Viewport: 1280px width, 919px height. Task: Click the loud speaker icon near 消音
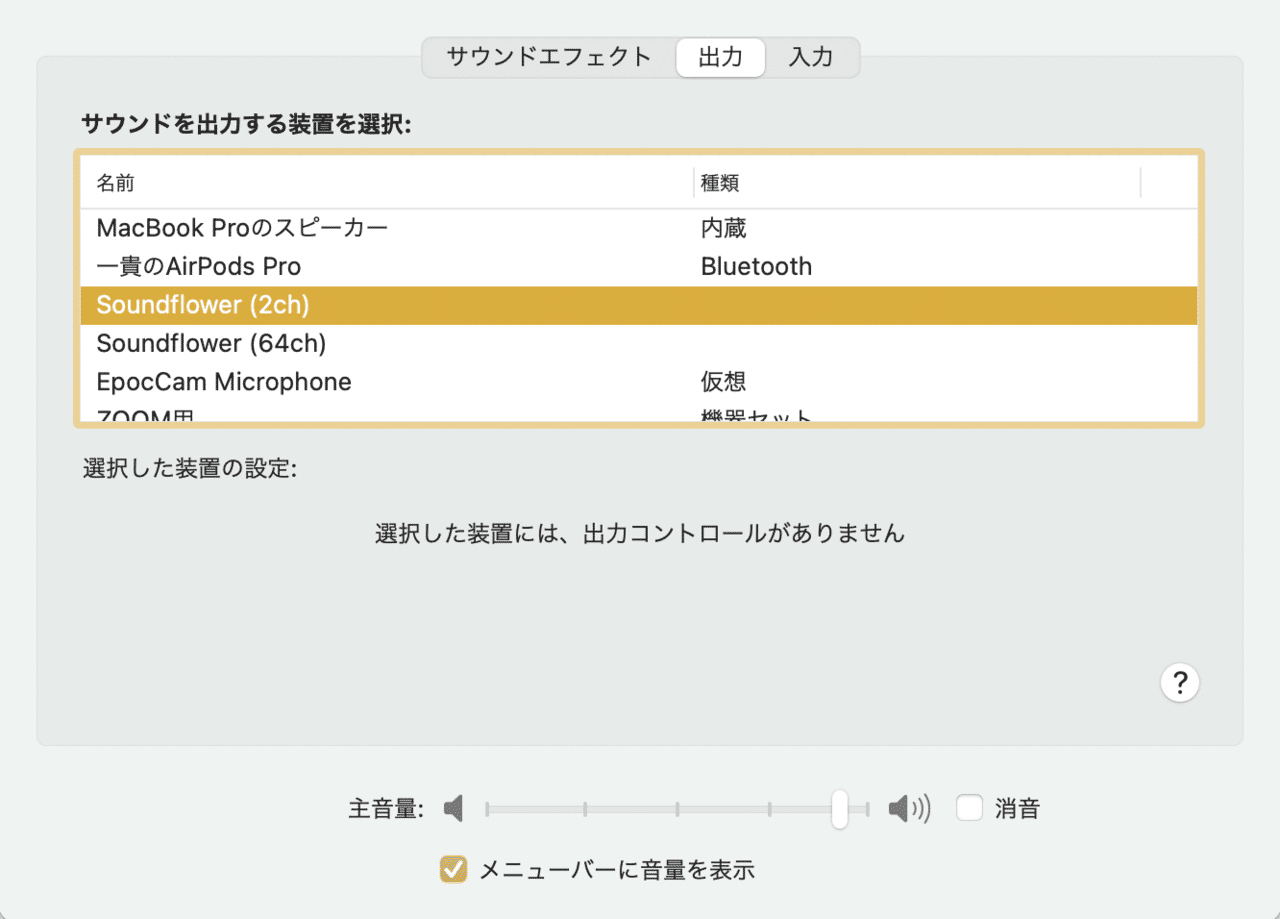pyautogui.click(x=907, y=808)
